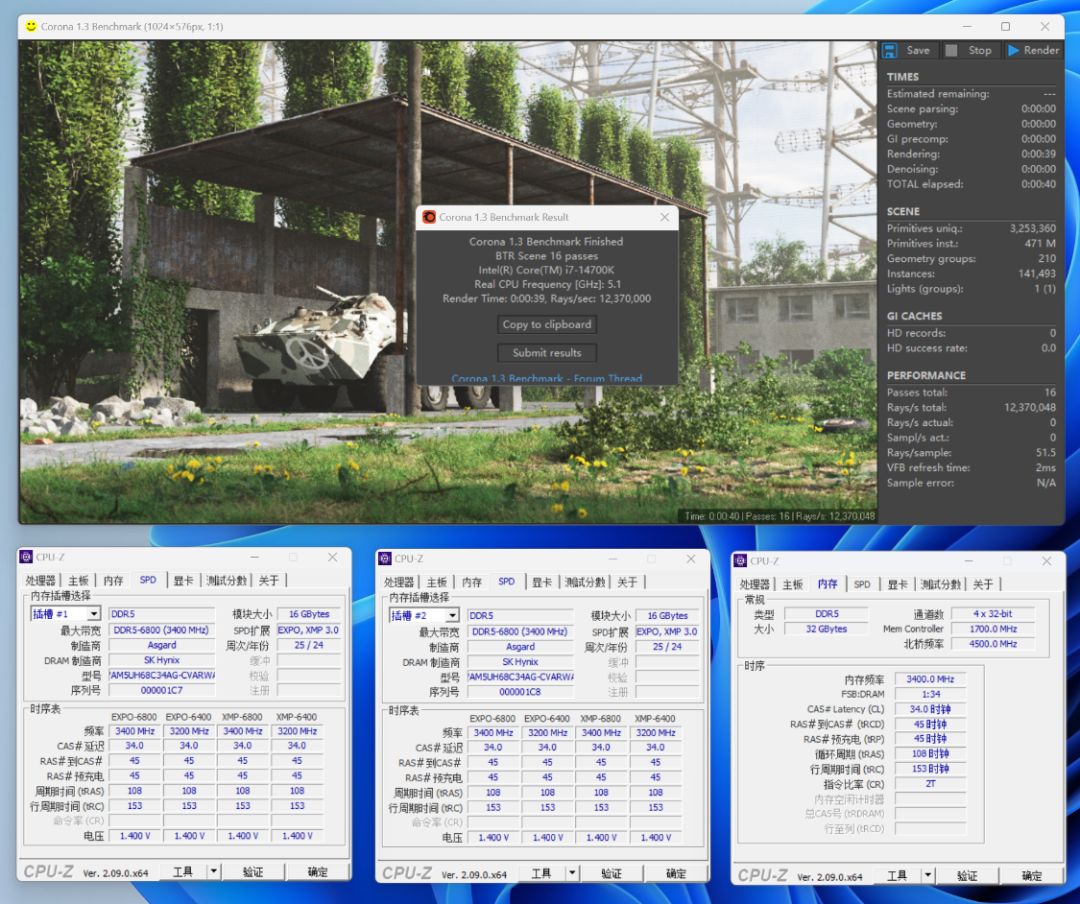
Task: Click the Save icon in Corona toolbar
Action: coord(890,50)
